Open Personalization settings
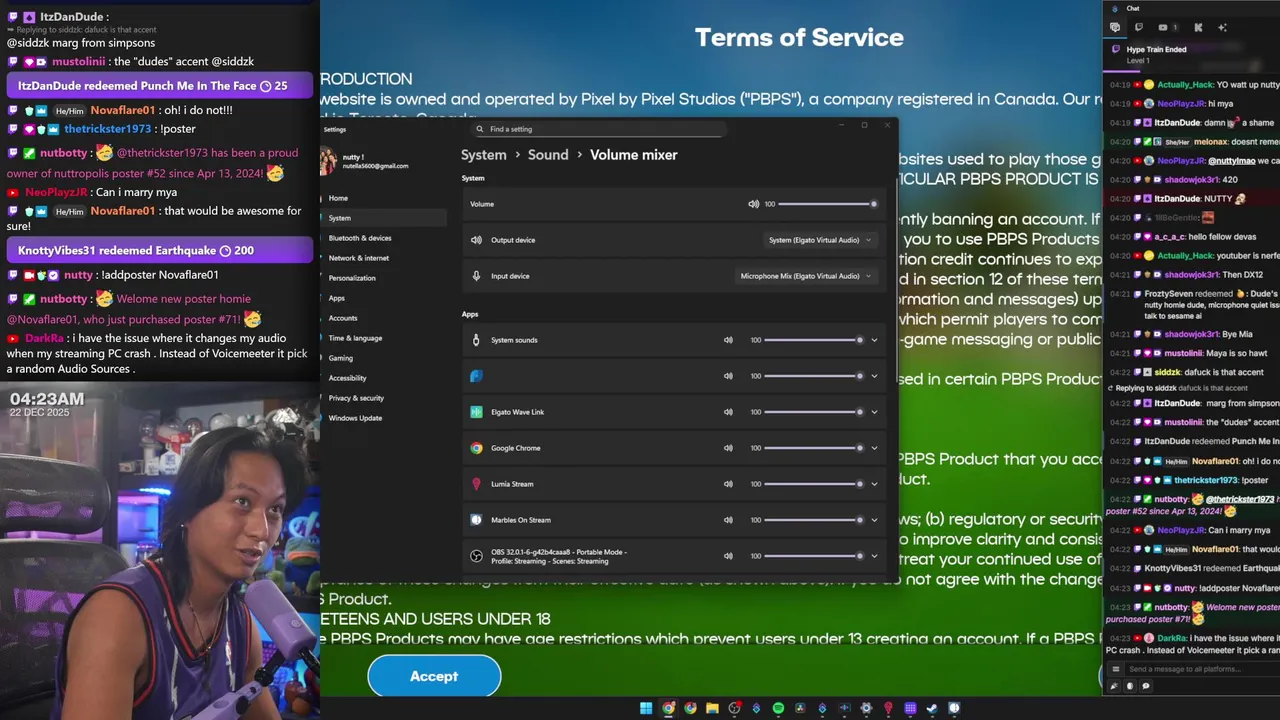Viewport: 1280px width, 720px height. click(x=383, y=278)
